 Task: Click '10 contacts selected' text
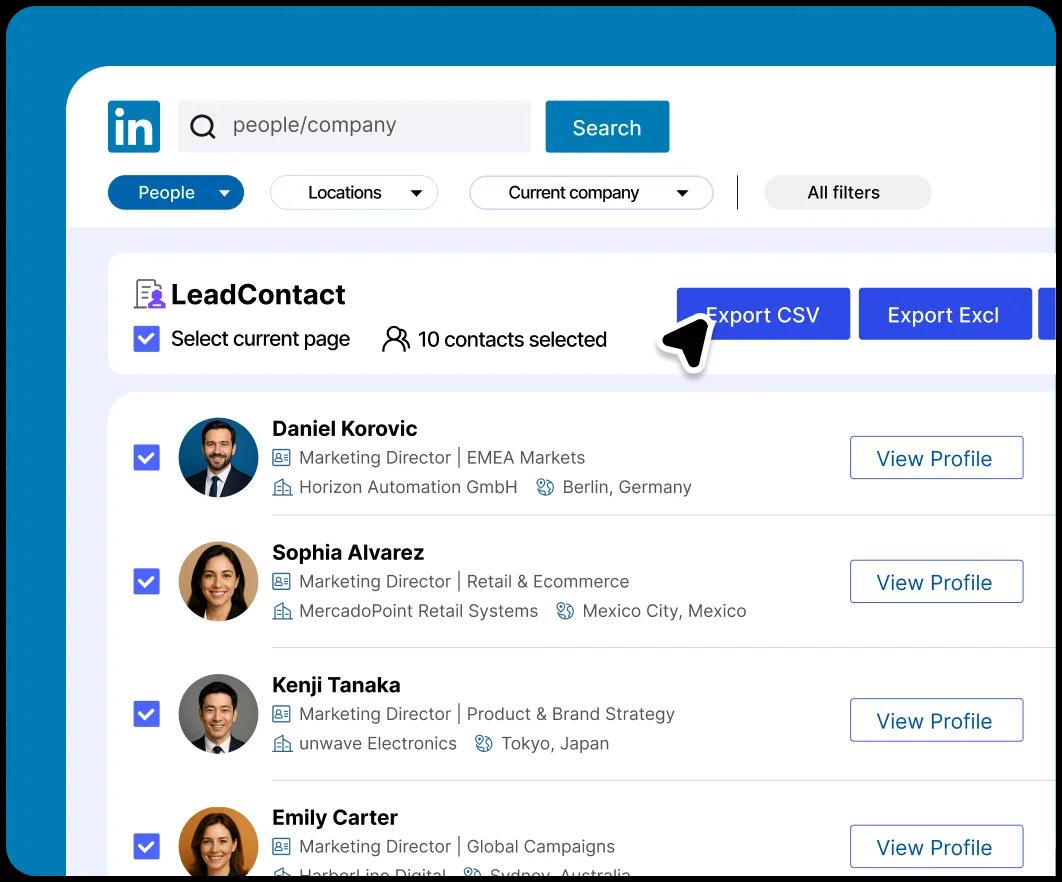tap(512, 339)
